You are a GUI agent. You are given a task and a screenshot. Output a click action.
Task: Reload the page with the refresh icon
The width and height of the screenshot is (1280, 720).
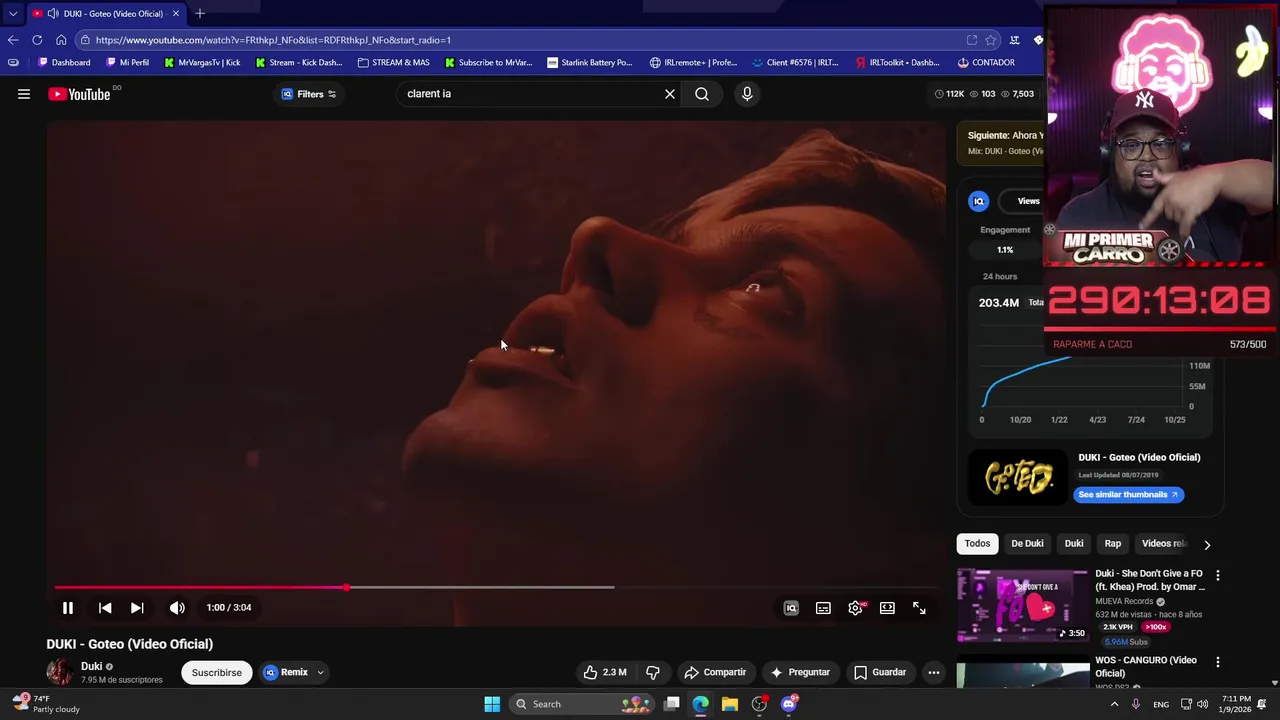(x=37, y=40)
